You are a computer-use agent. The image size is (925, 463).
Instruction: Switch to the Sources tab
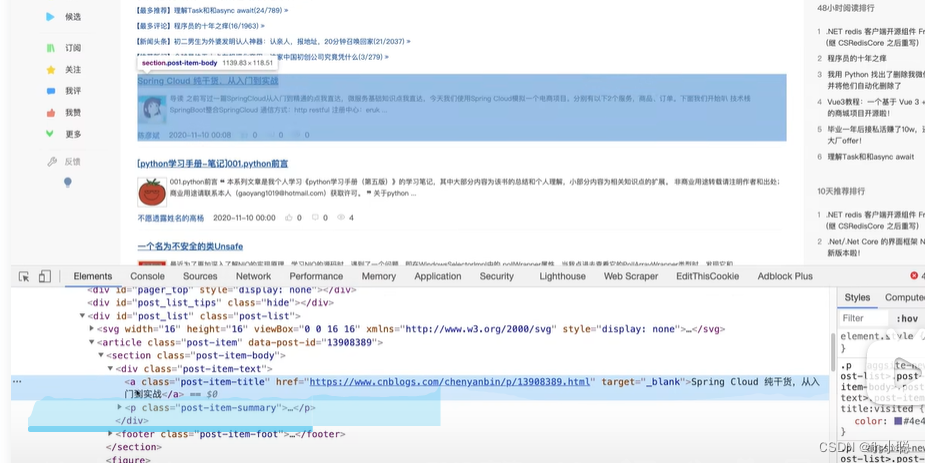pos(200,276)
